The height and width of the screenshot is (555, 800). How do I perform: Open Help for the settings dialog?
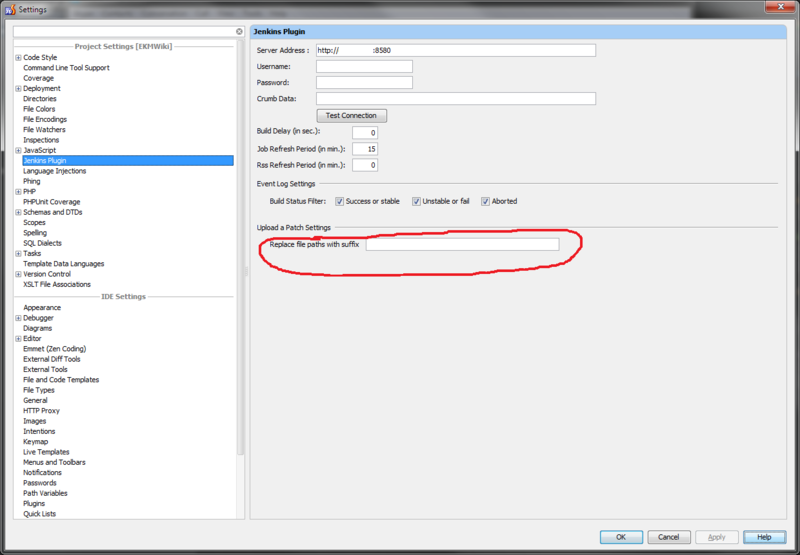pyautogui.click(x=764, y=537)
